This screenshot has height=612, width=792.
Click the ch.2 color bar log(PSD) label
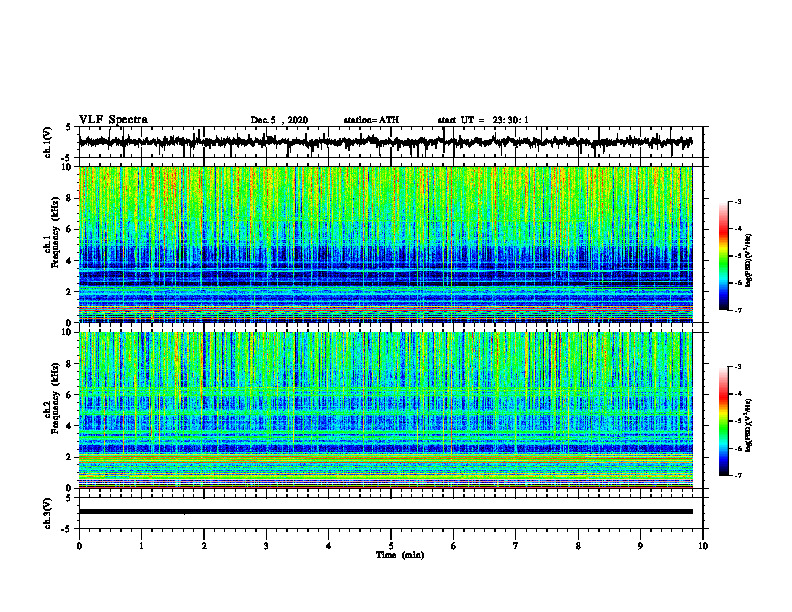(x=749, y=425)
